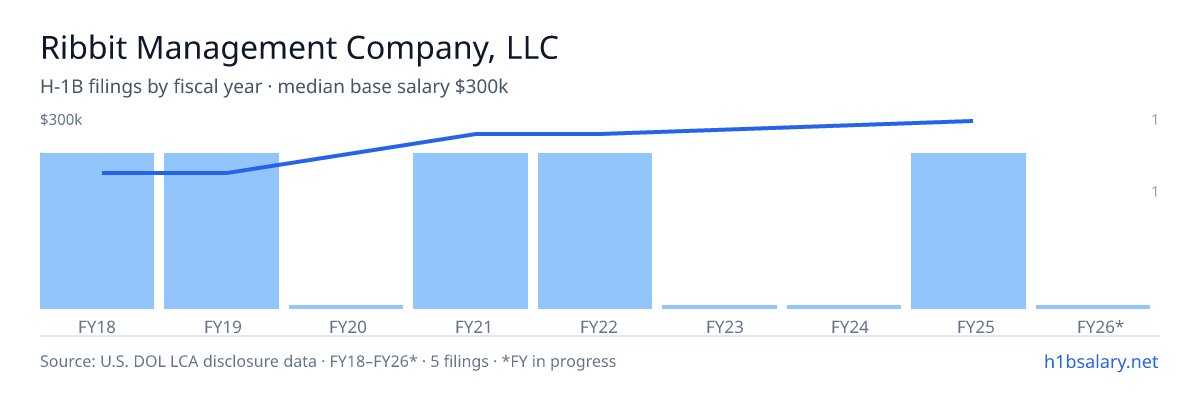Select the small FY24 bar
The width and height of the screenshot is (1200, 400).
tap(844, 307)
